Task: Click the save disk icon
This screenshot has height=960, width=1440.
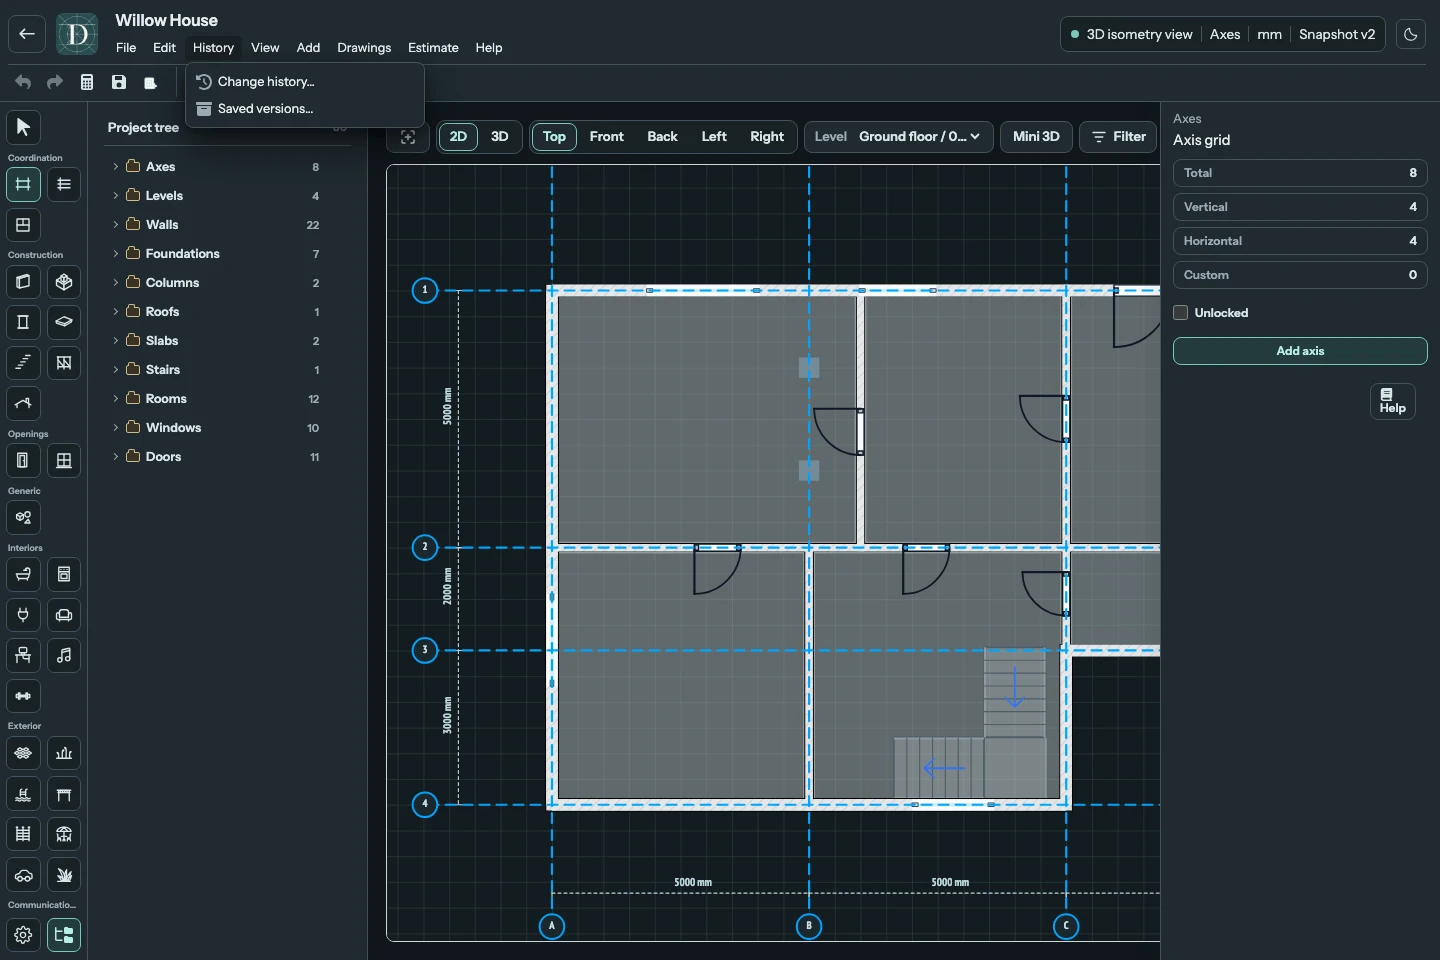Action: [119, 82]
